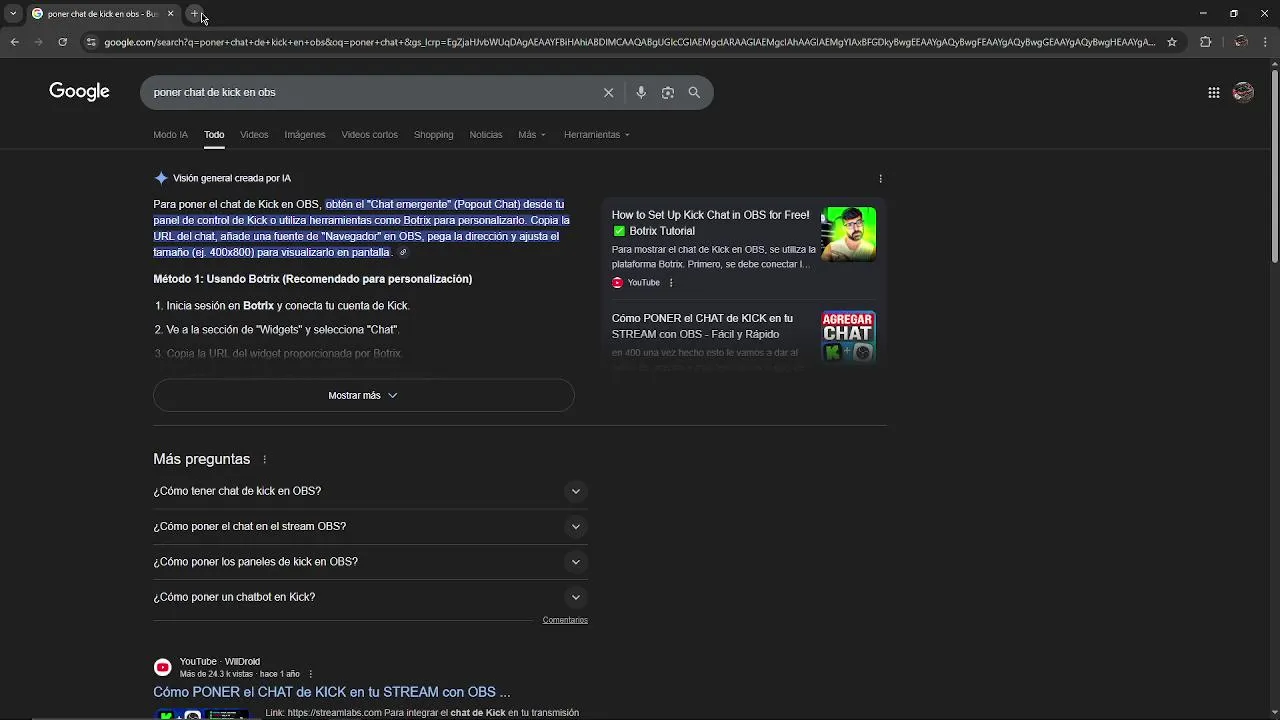Expand '¿Cómo tener chat de kick en OBS?'

pos(370,491)
